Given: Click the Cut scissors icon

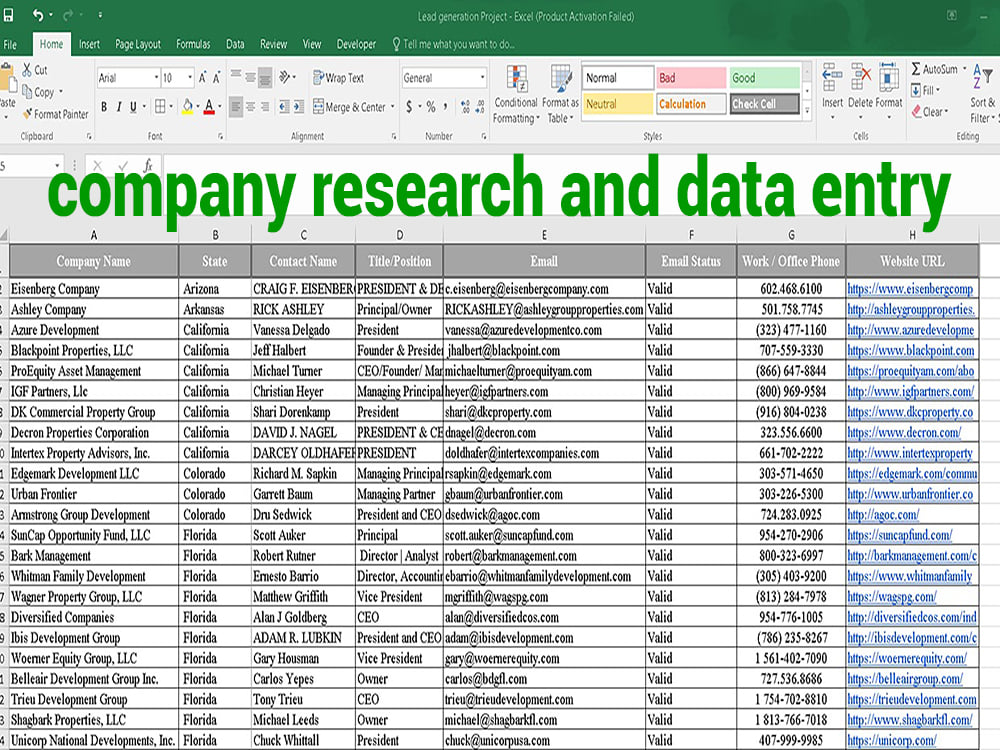Looking at the screenshot, I should coord(27,70).
